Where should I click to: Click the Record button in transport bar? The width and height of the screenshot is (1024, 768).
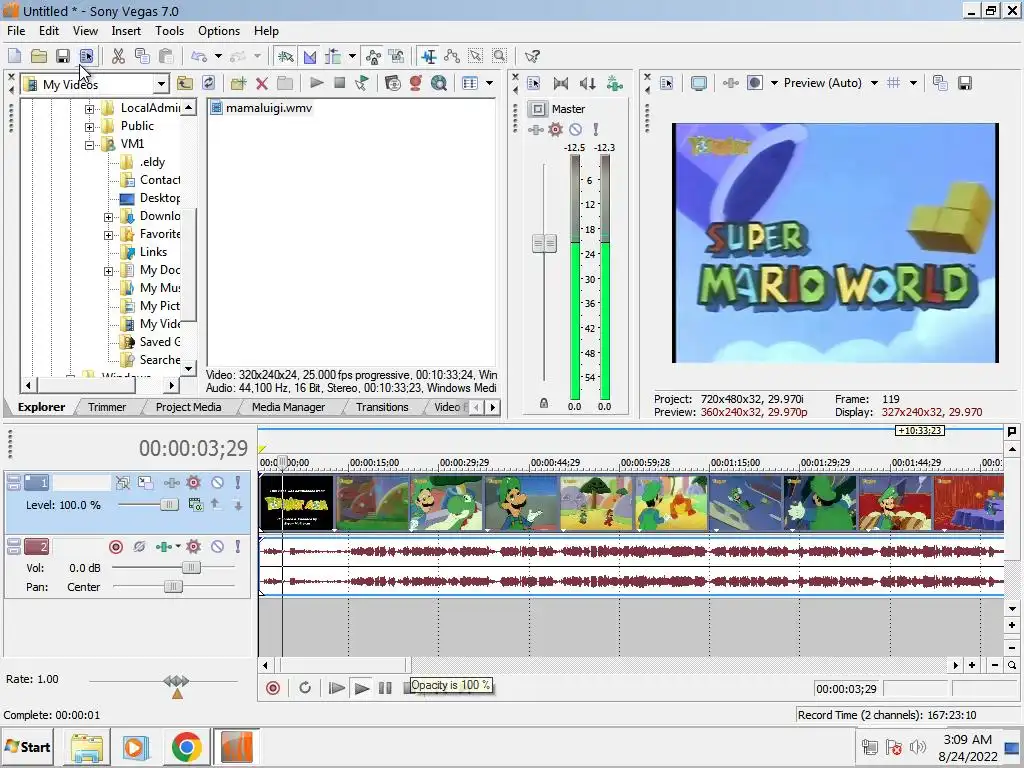(x=273, y=688)
